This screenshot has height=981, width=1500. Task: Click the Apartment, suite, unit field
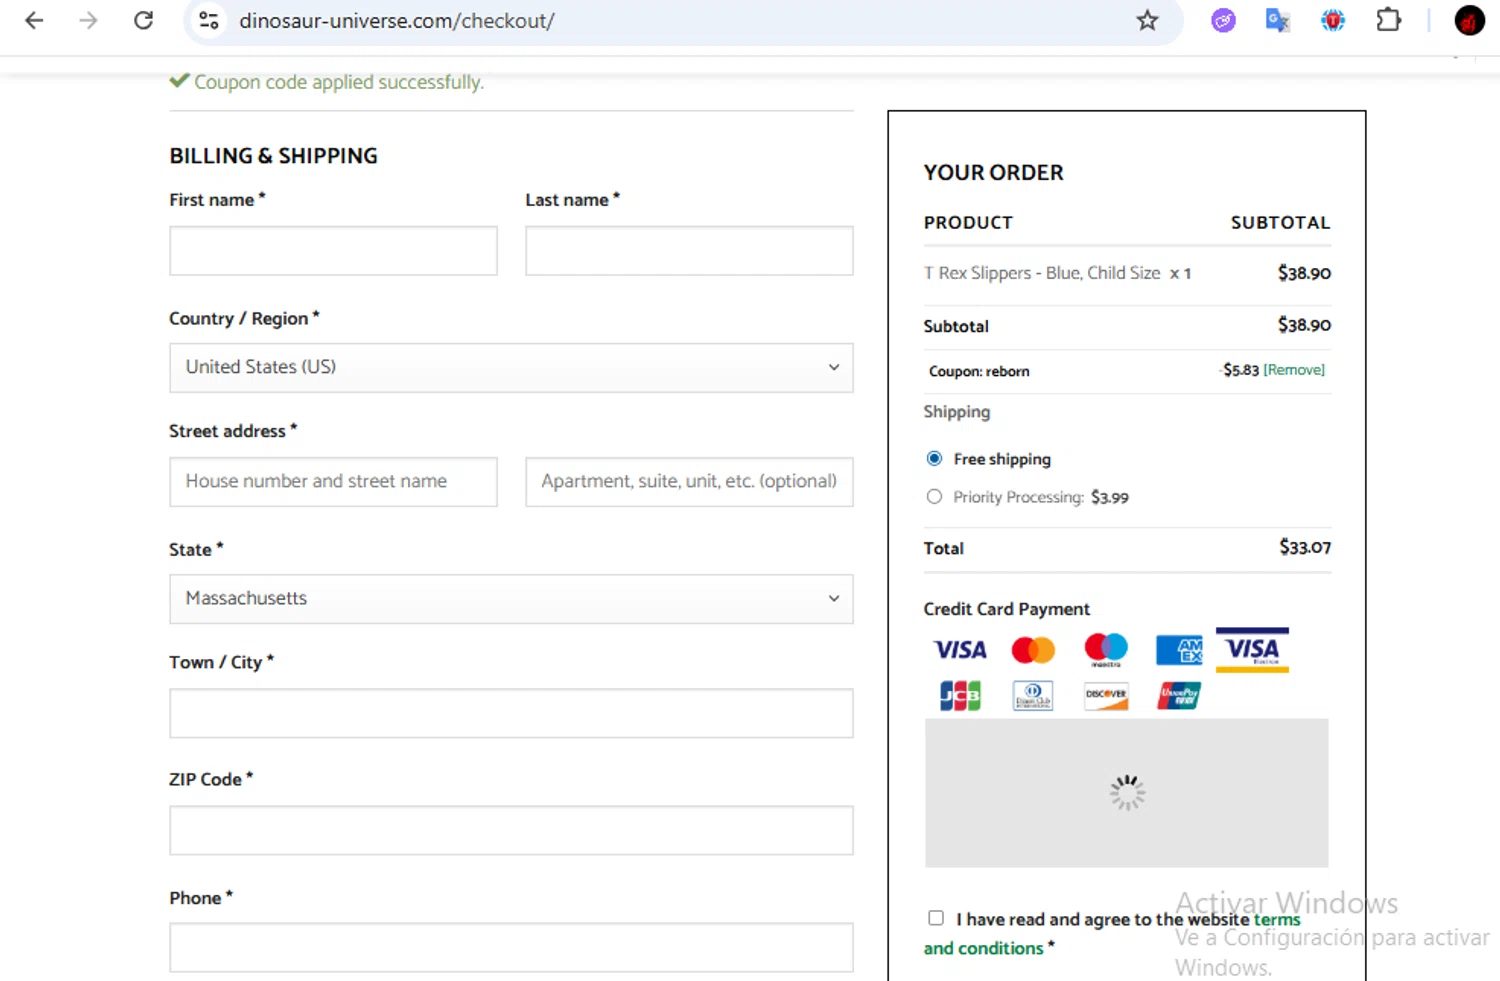(689, 481)
